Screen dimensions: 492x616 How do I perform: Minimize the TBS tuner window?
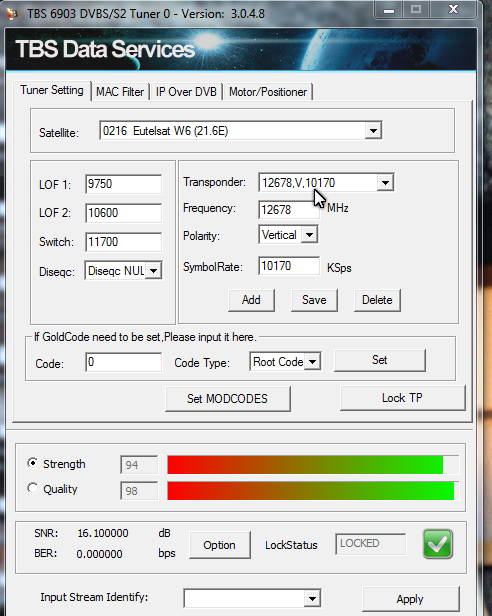point(389,9)
